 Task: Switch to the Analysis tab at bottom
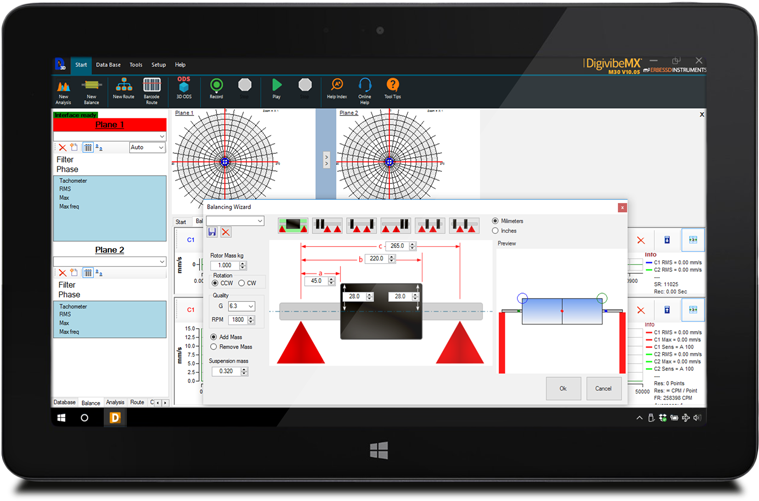115,402
